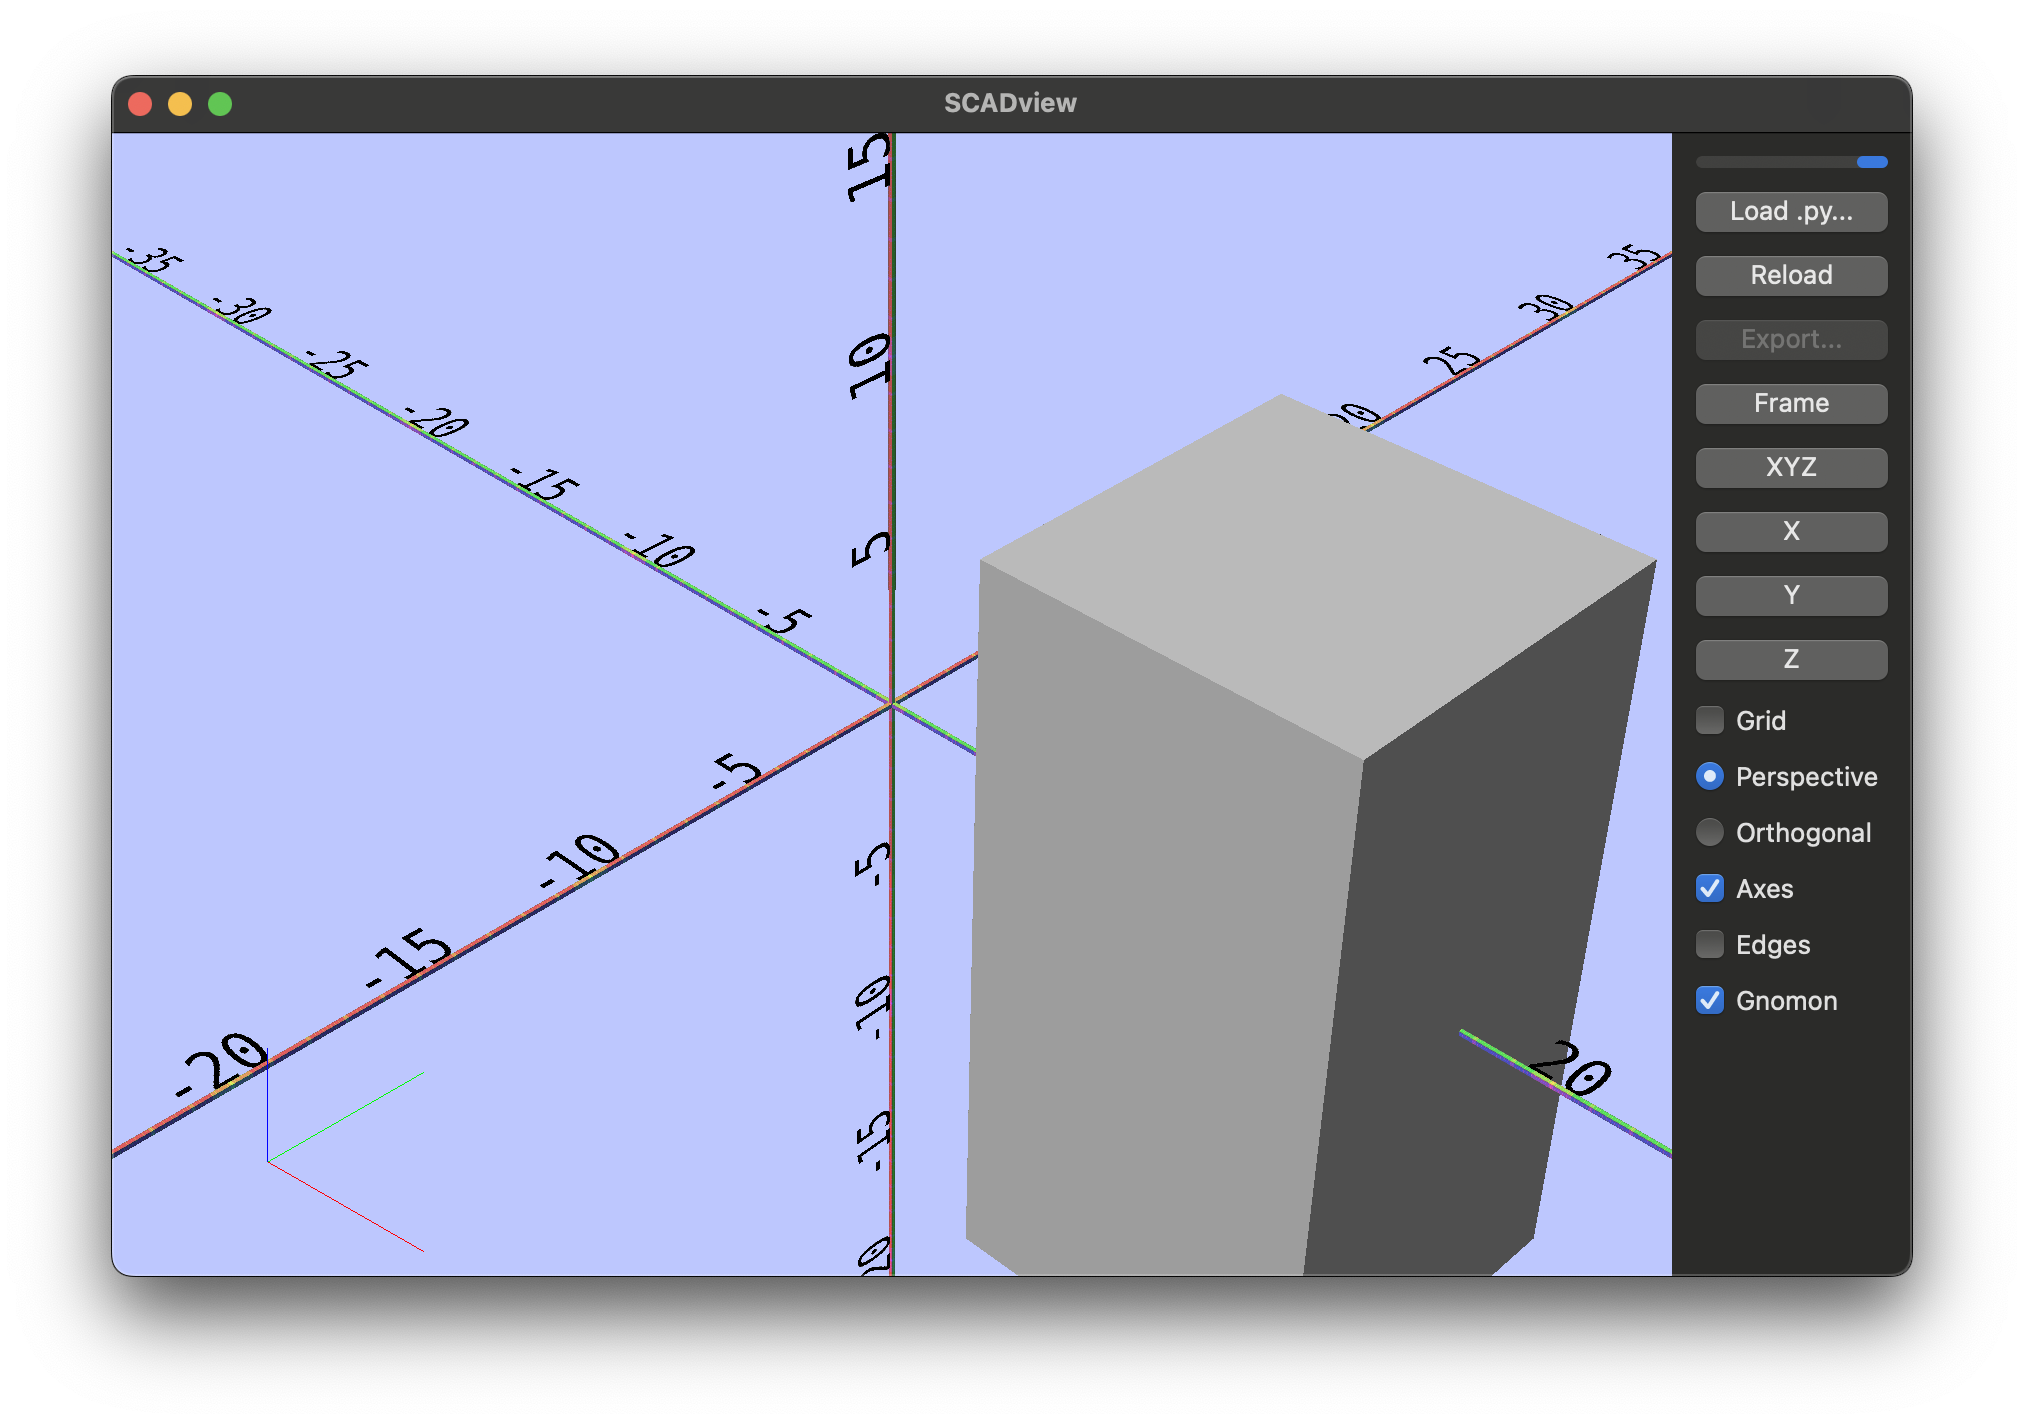This screenshot has height=1424, width=2024.
Task: Select the Perspective radio button
Action: point(1710,776)
